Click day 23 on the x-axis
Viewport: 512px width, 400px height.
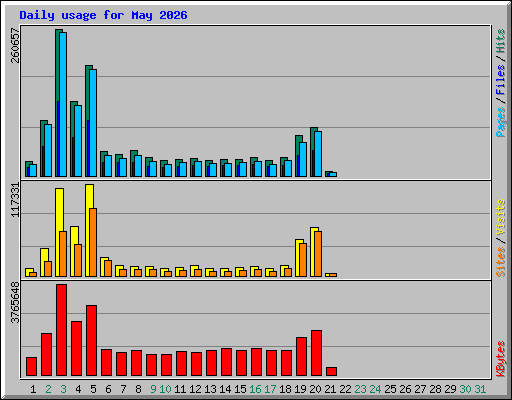pyautogui.click(x=360, y=389)
